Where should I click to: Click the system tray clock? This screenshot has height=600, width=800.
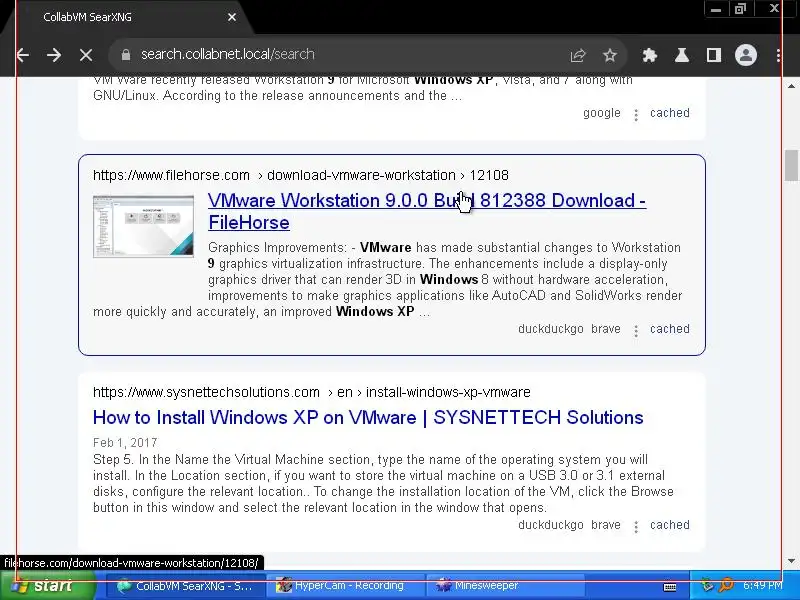point(763,586)
